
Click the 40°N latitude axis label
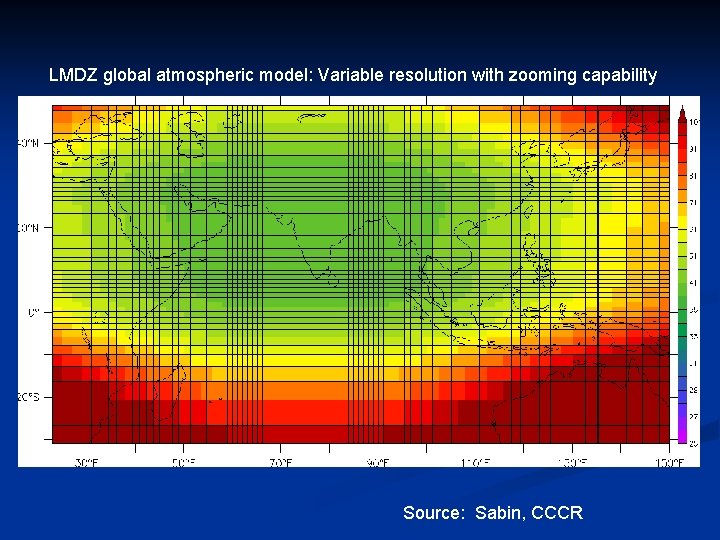tap(28, 143)
